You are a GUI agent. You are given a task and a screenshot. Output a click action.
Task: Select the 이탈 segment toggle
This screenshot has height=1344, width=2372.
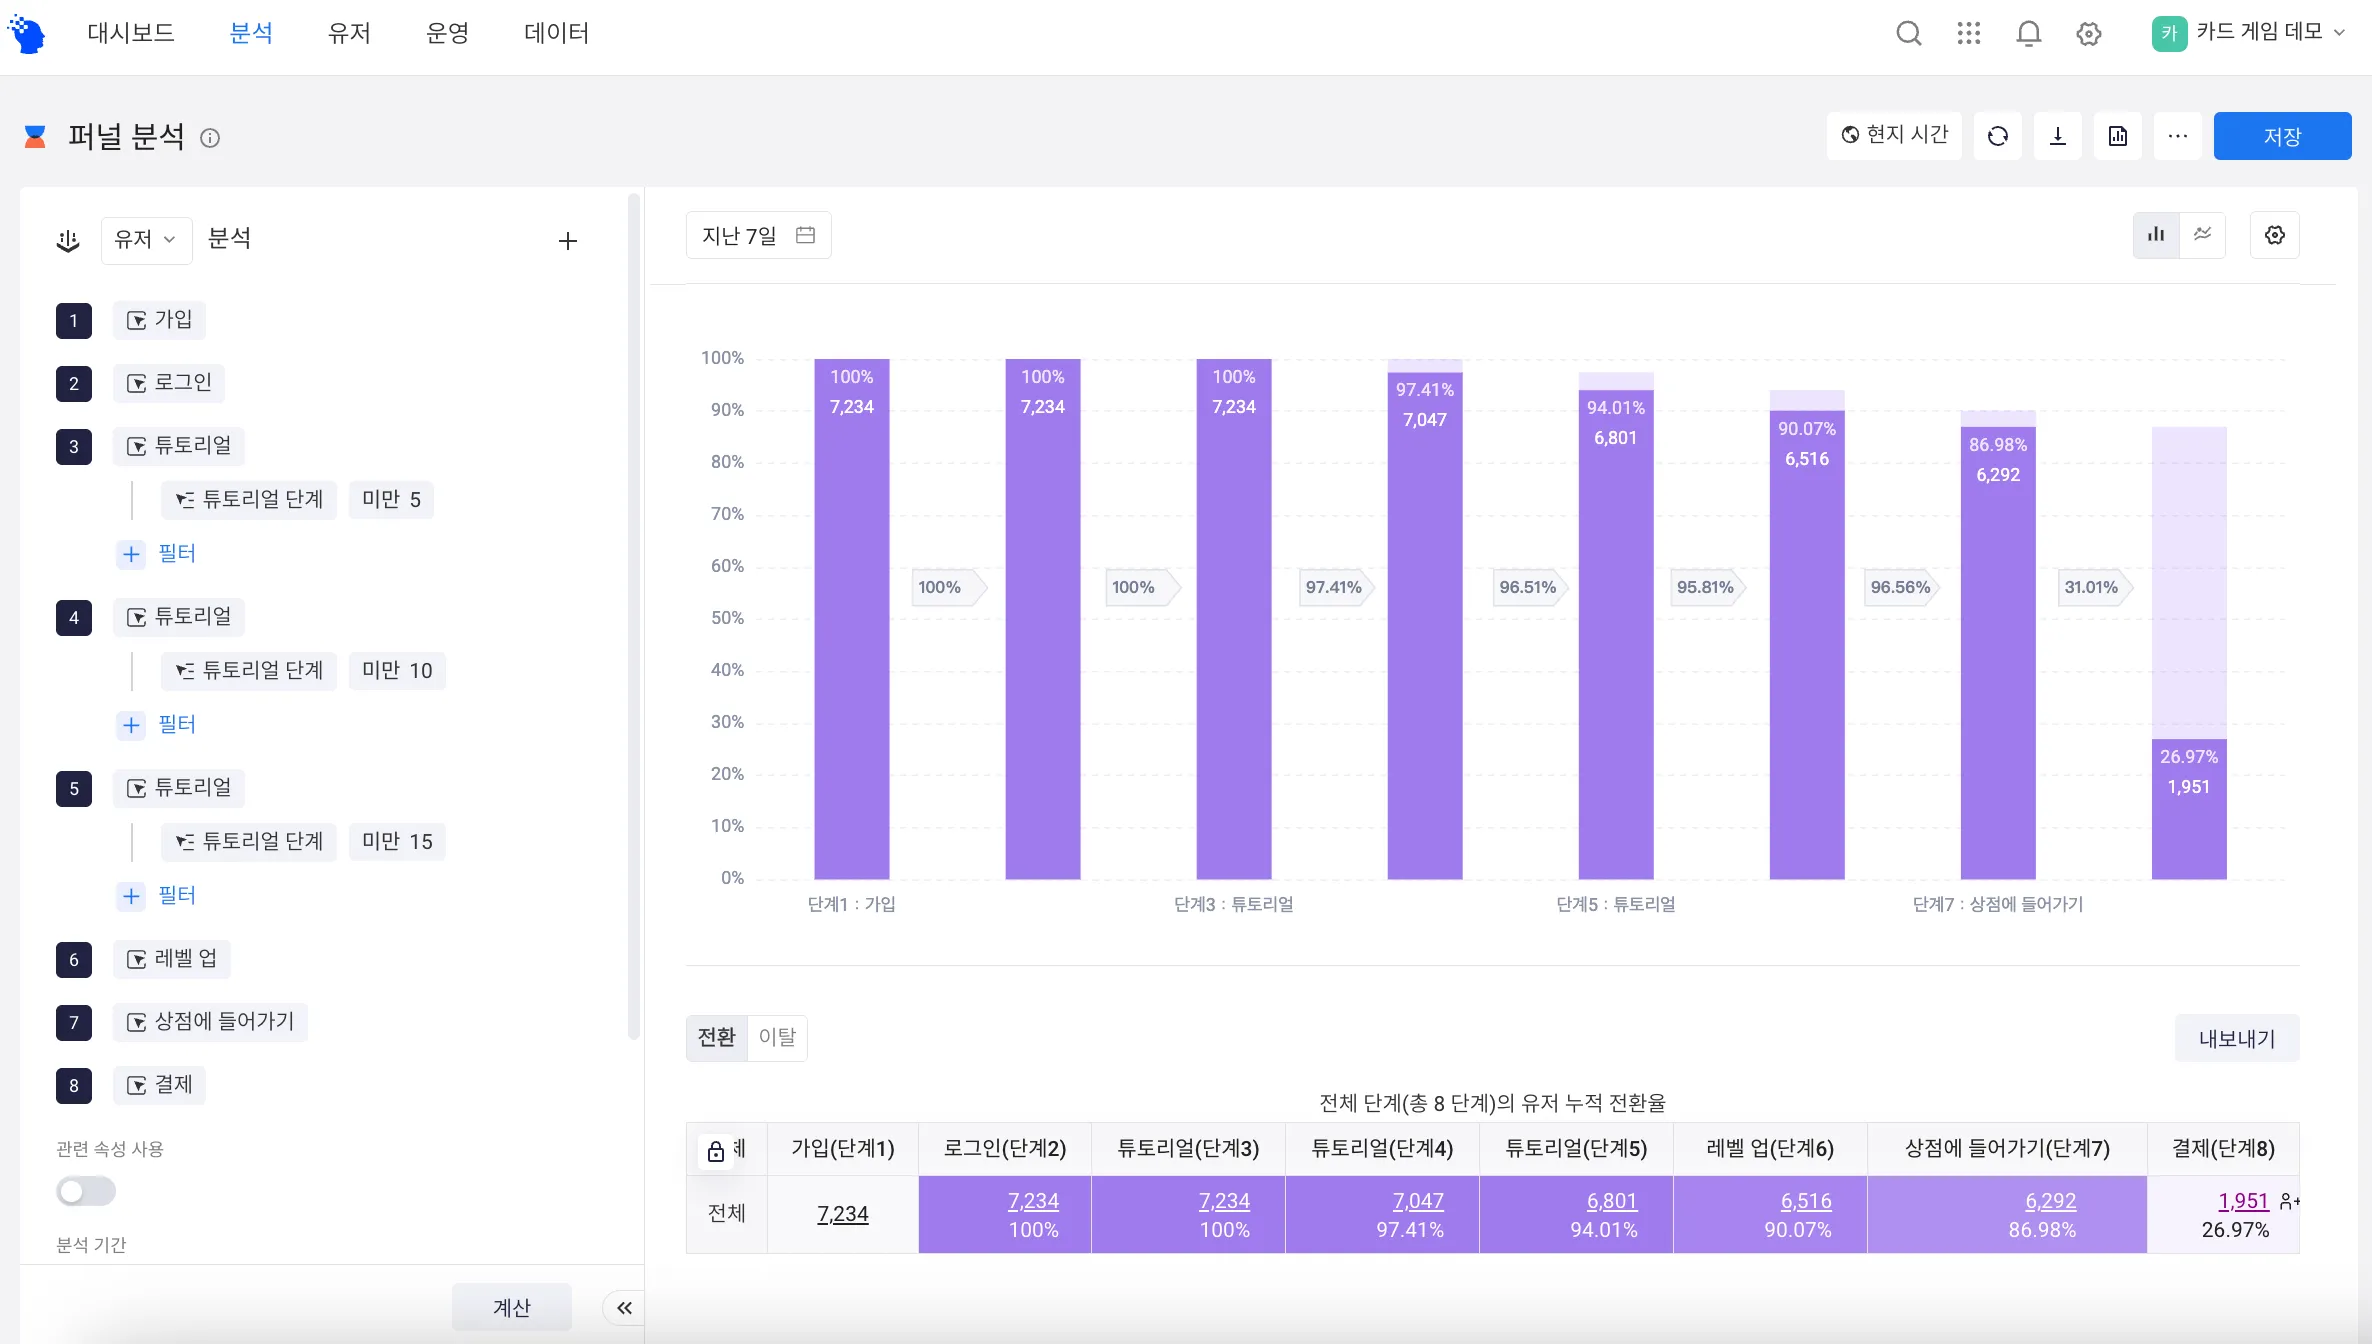(x=777, y=1037)
